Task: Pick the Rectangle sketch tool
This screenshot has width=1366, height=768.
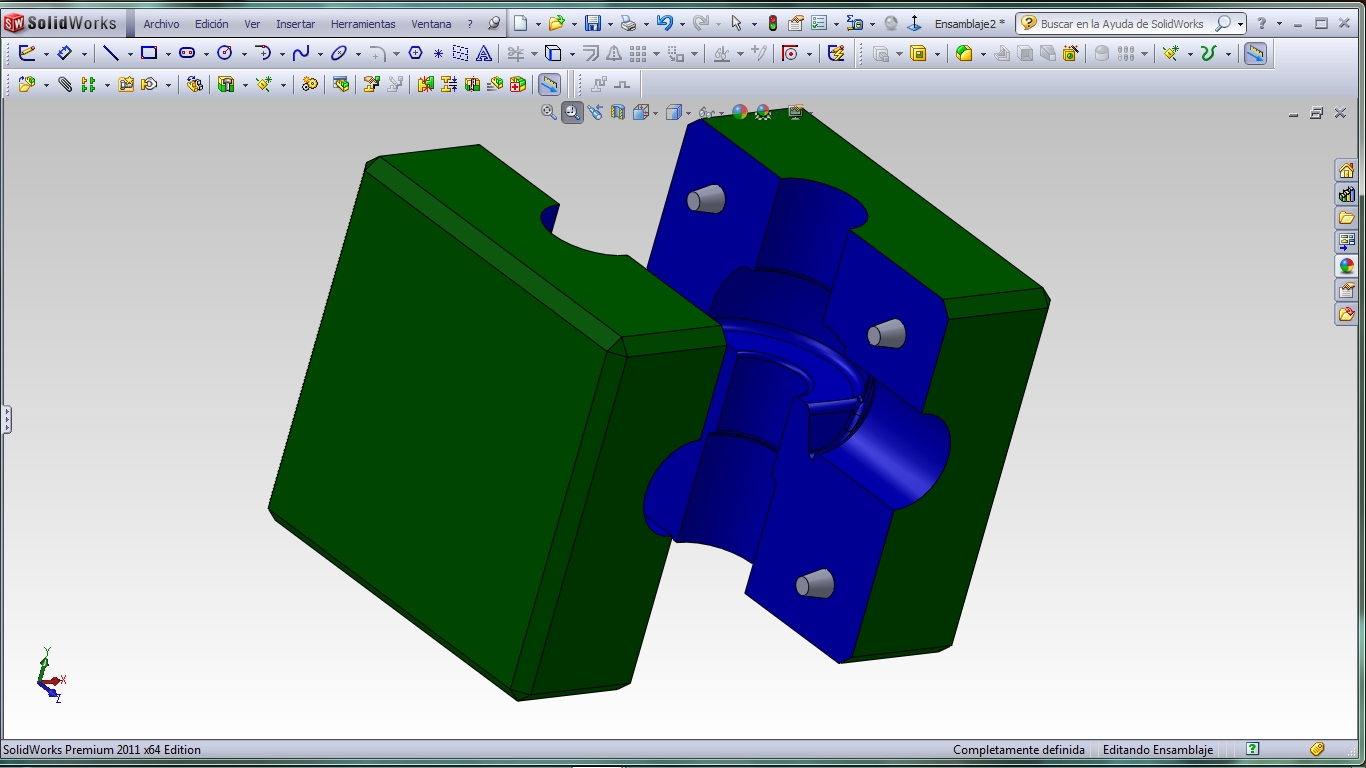Action: coord(149,53)
